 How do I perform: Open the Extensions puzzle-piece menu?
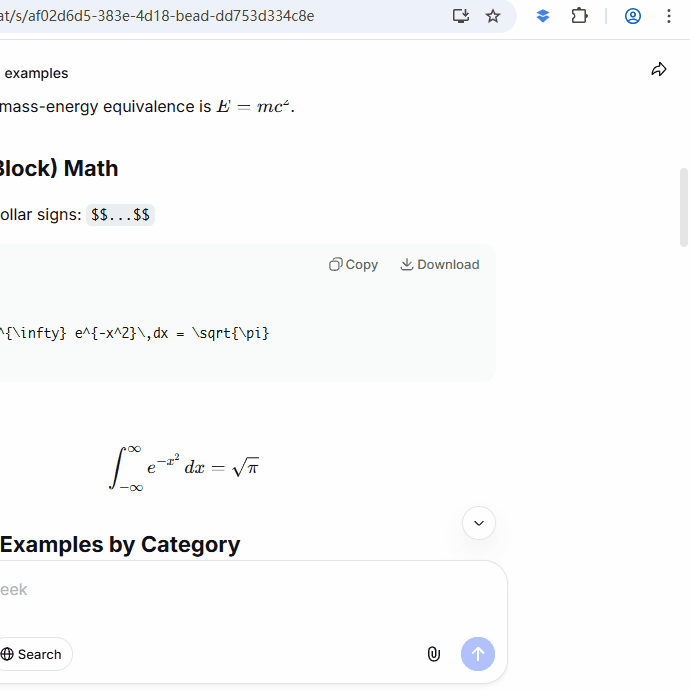(579, 16)
